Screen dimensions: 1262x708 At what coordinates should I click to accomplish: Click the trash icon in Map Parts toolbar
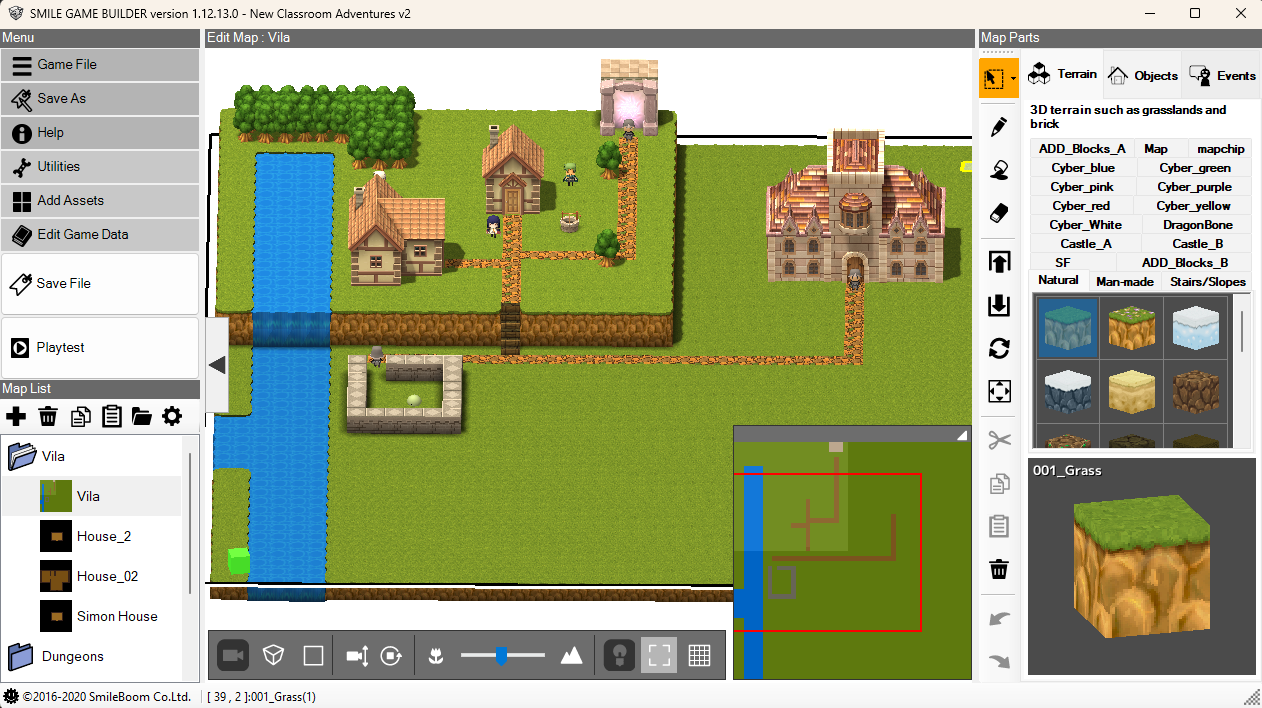(x=998, y=569)
